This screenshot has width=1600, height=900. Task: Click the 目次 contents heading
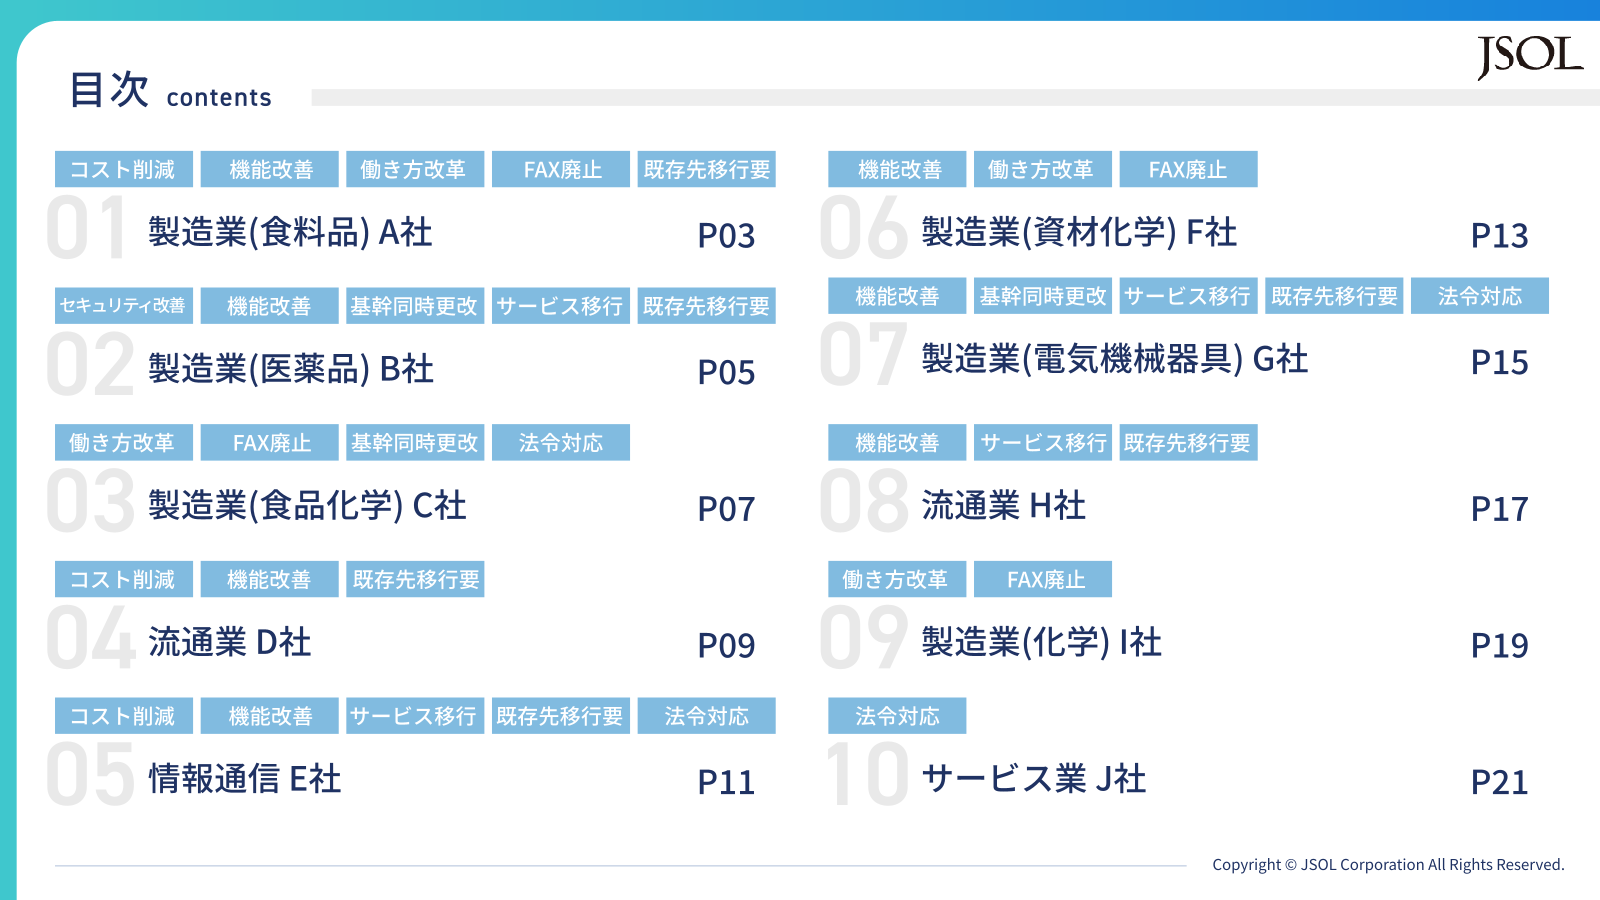coord(170,91)
